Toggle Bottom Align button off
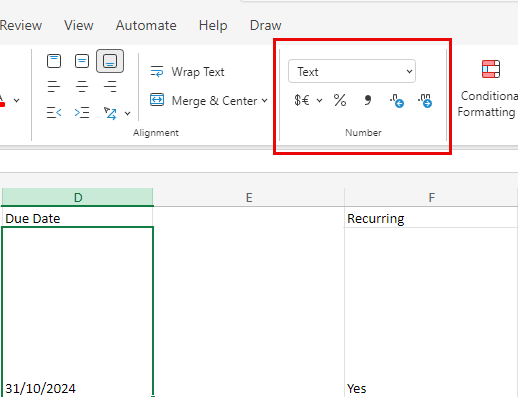 point(110,61)
